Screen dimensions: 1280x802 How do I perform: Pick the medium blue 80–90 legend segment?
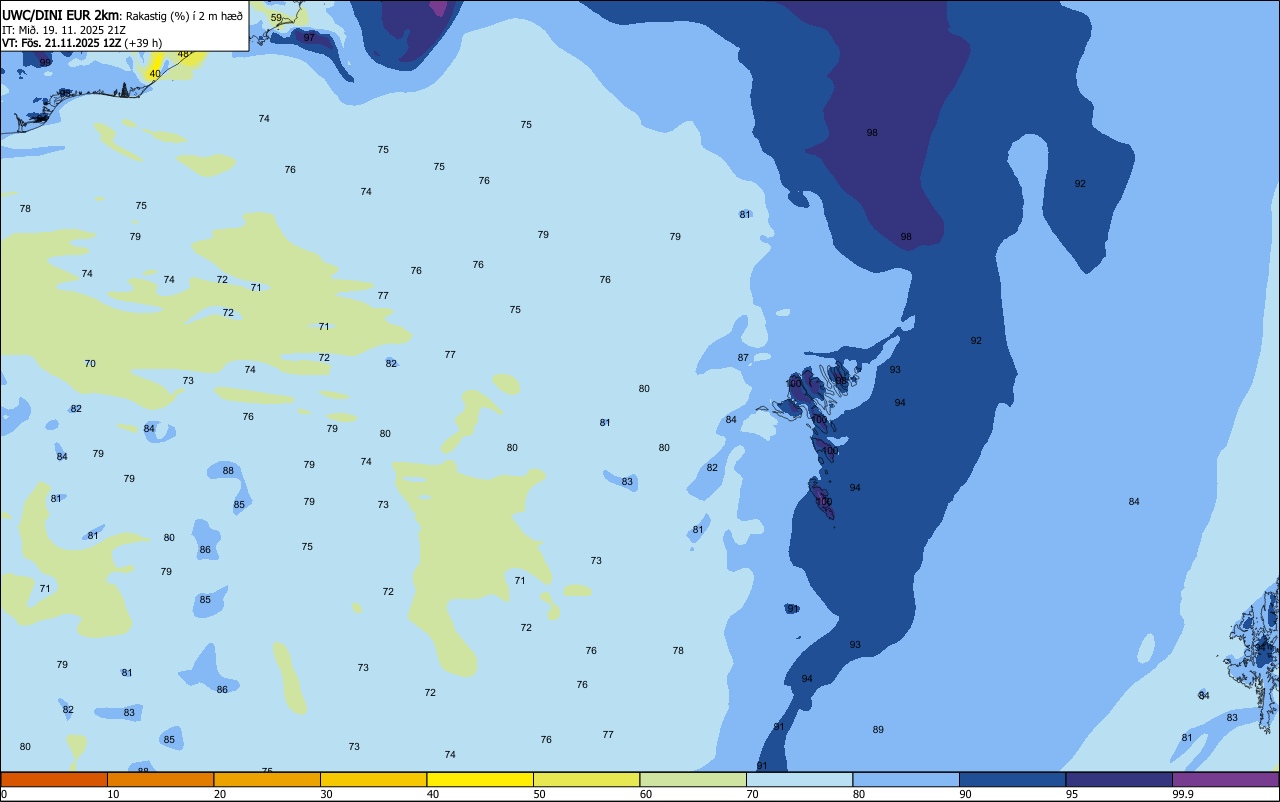point(906,779)
